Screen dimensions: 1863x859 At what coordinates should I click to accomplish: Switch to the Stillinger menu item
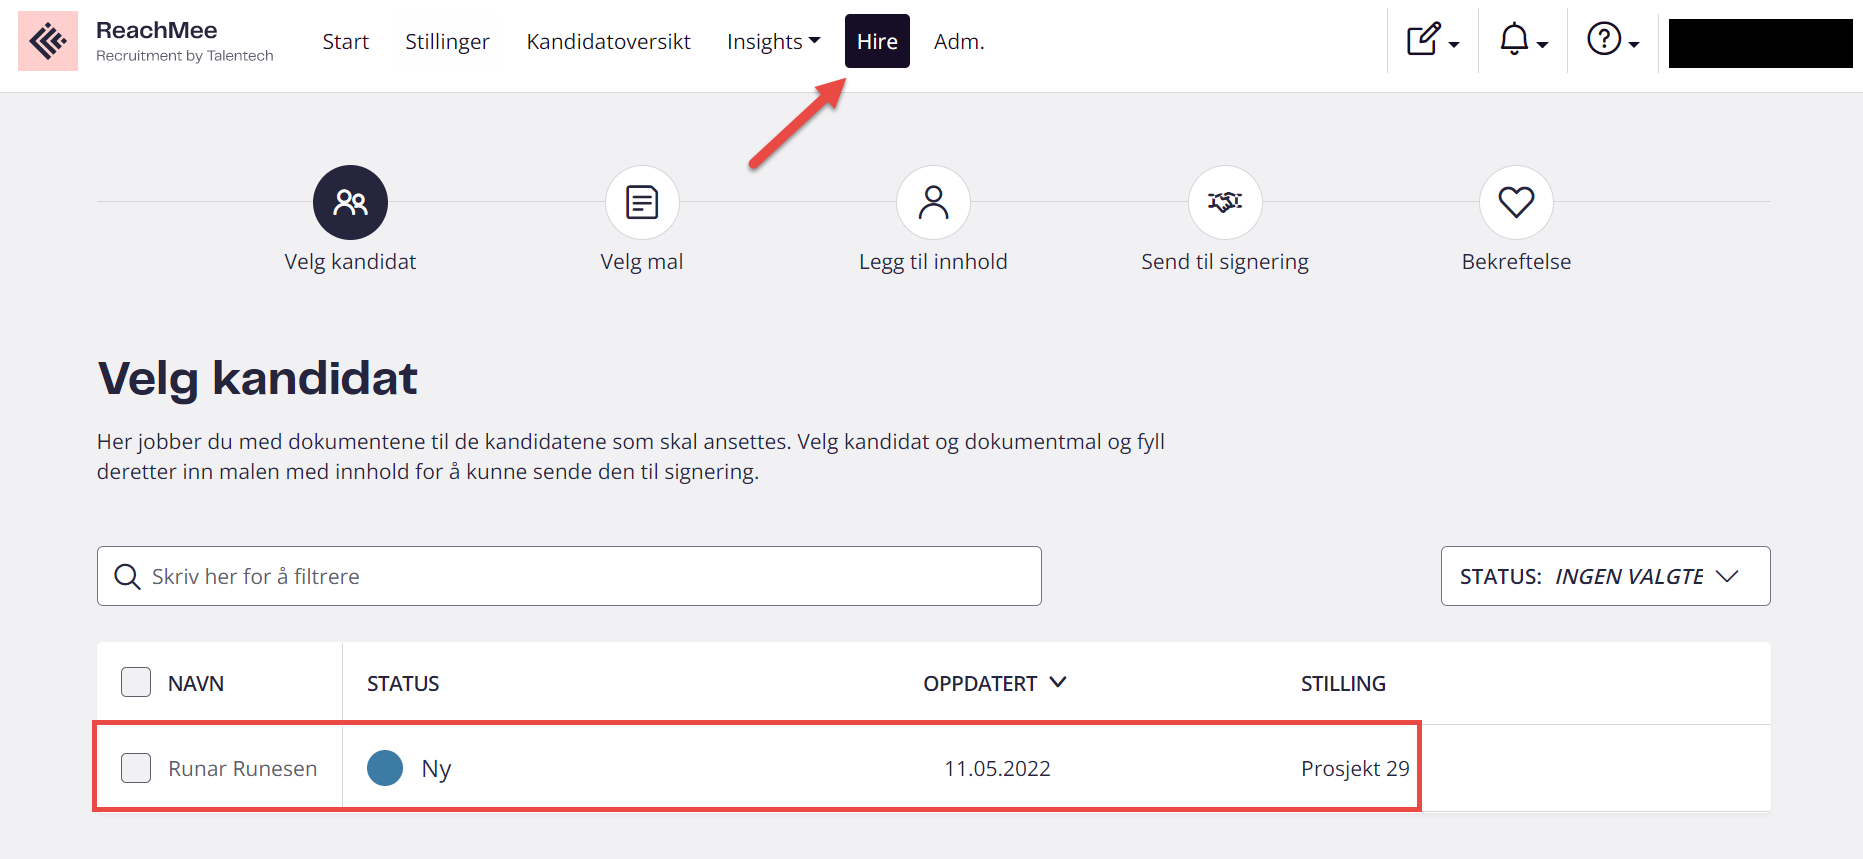447,41
